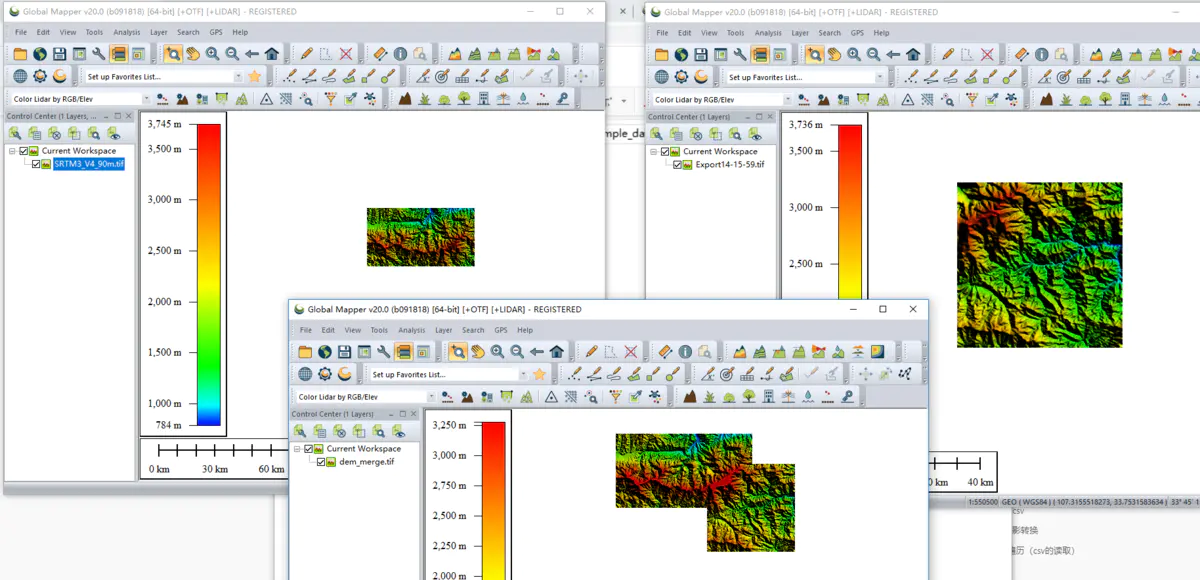1200x580 pixels.
Task: Click home full view in SRTM3 window
Action: [x=271, y=54]
